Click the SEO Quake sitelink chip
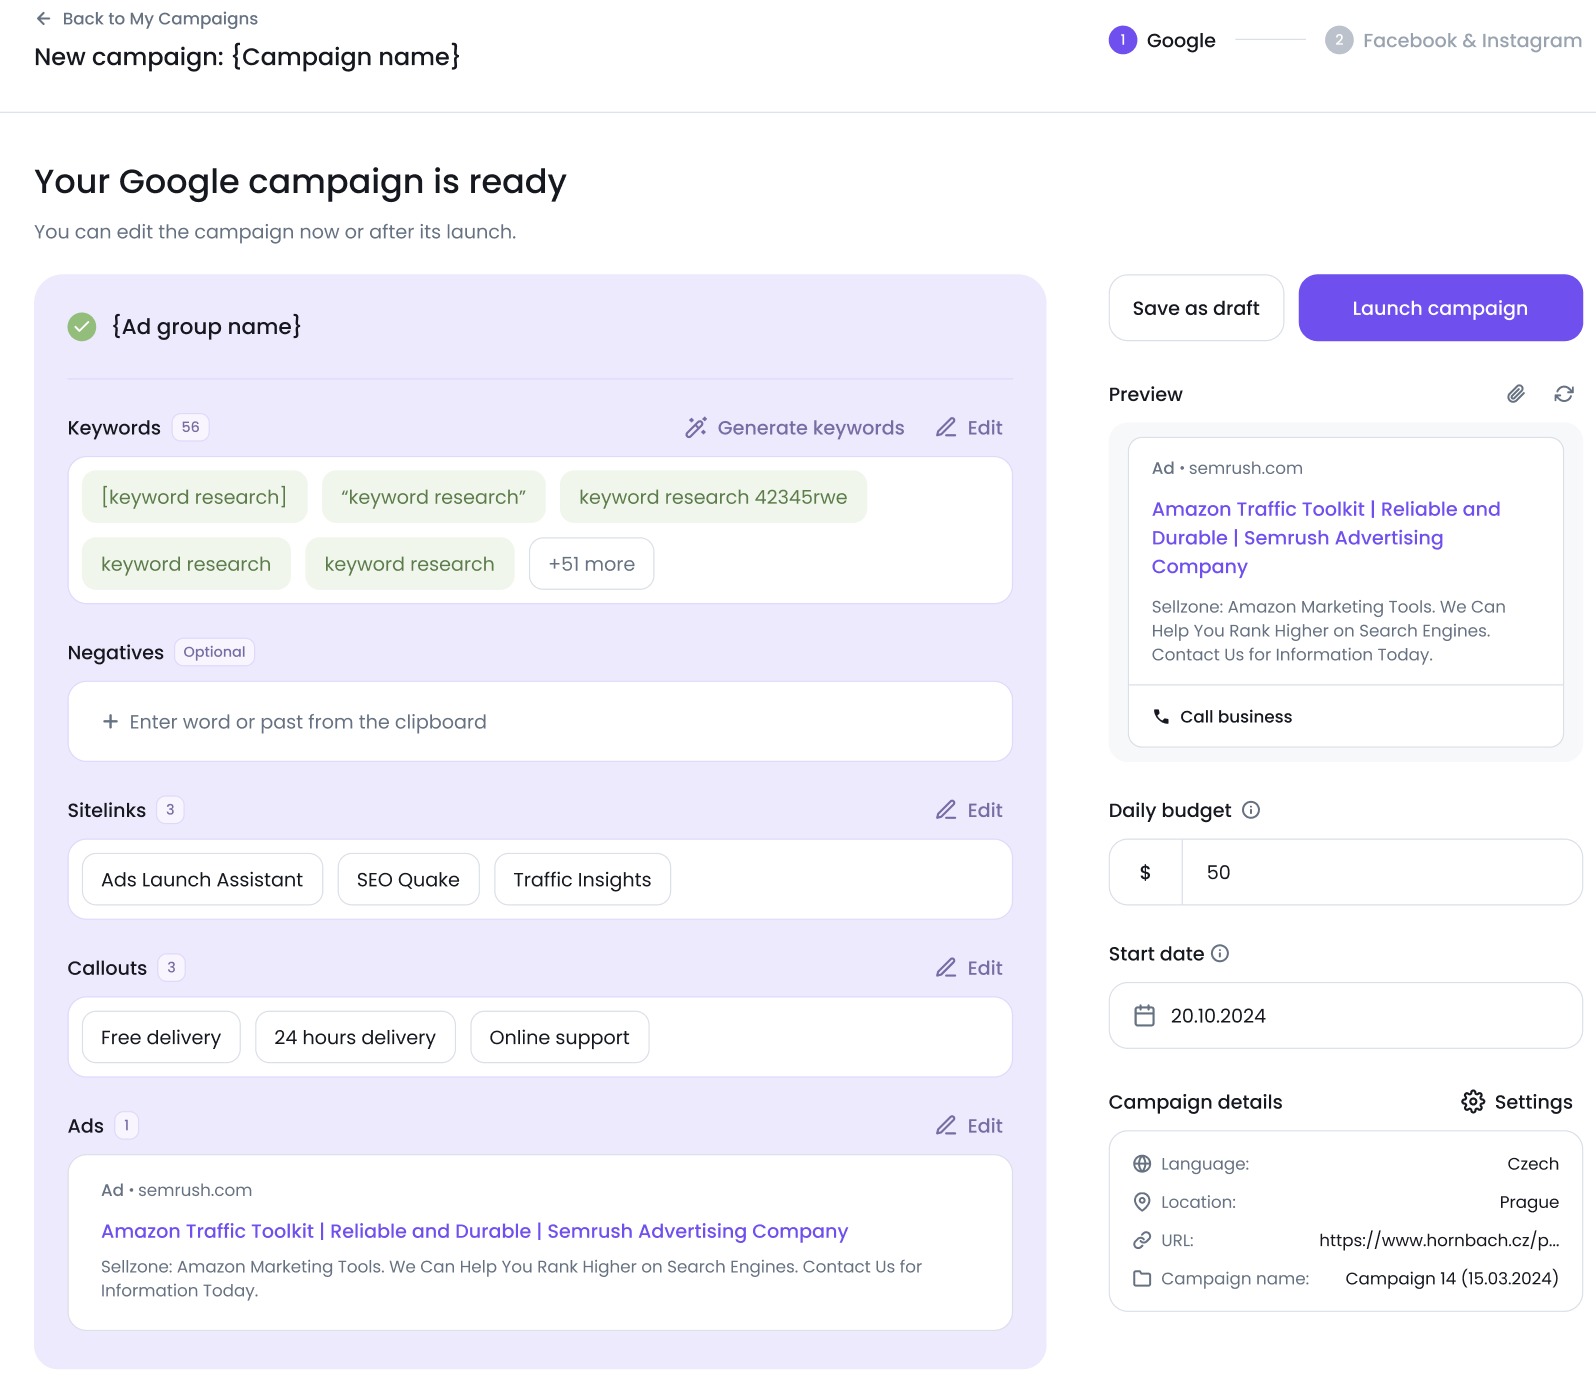The image size is (1596, 1378). (x=408, y=880)
